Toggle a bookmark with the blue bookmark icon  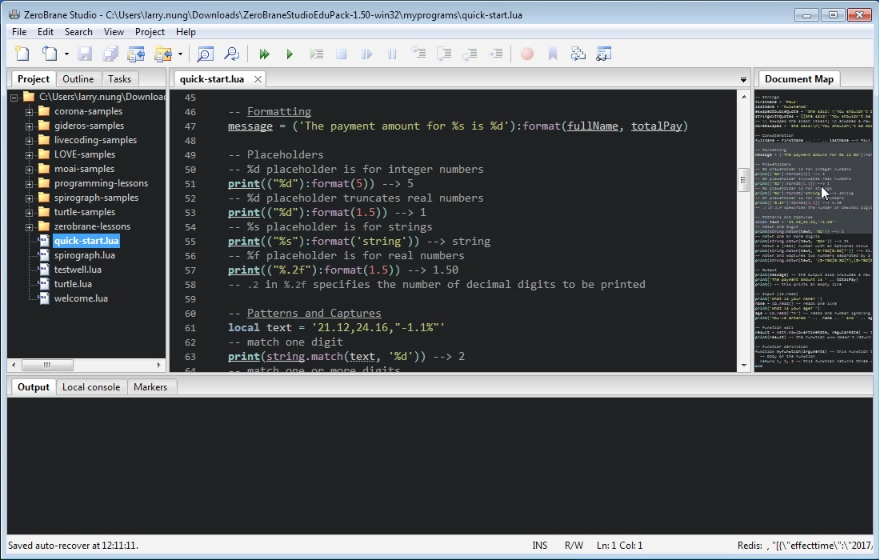pyautogui.click(x=553, y=54)
